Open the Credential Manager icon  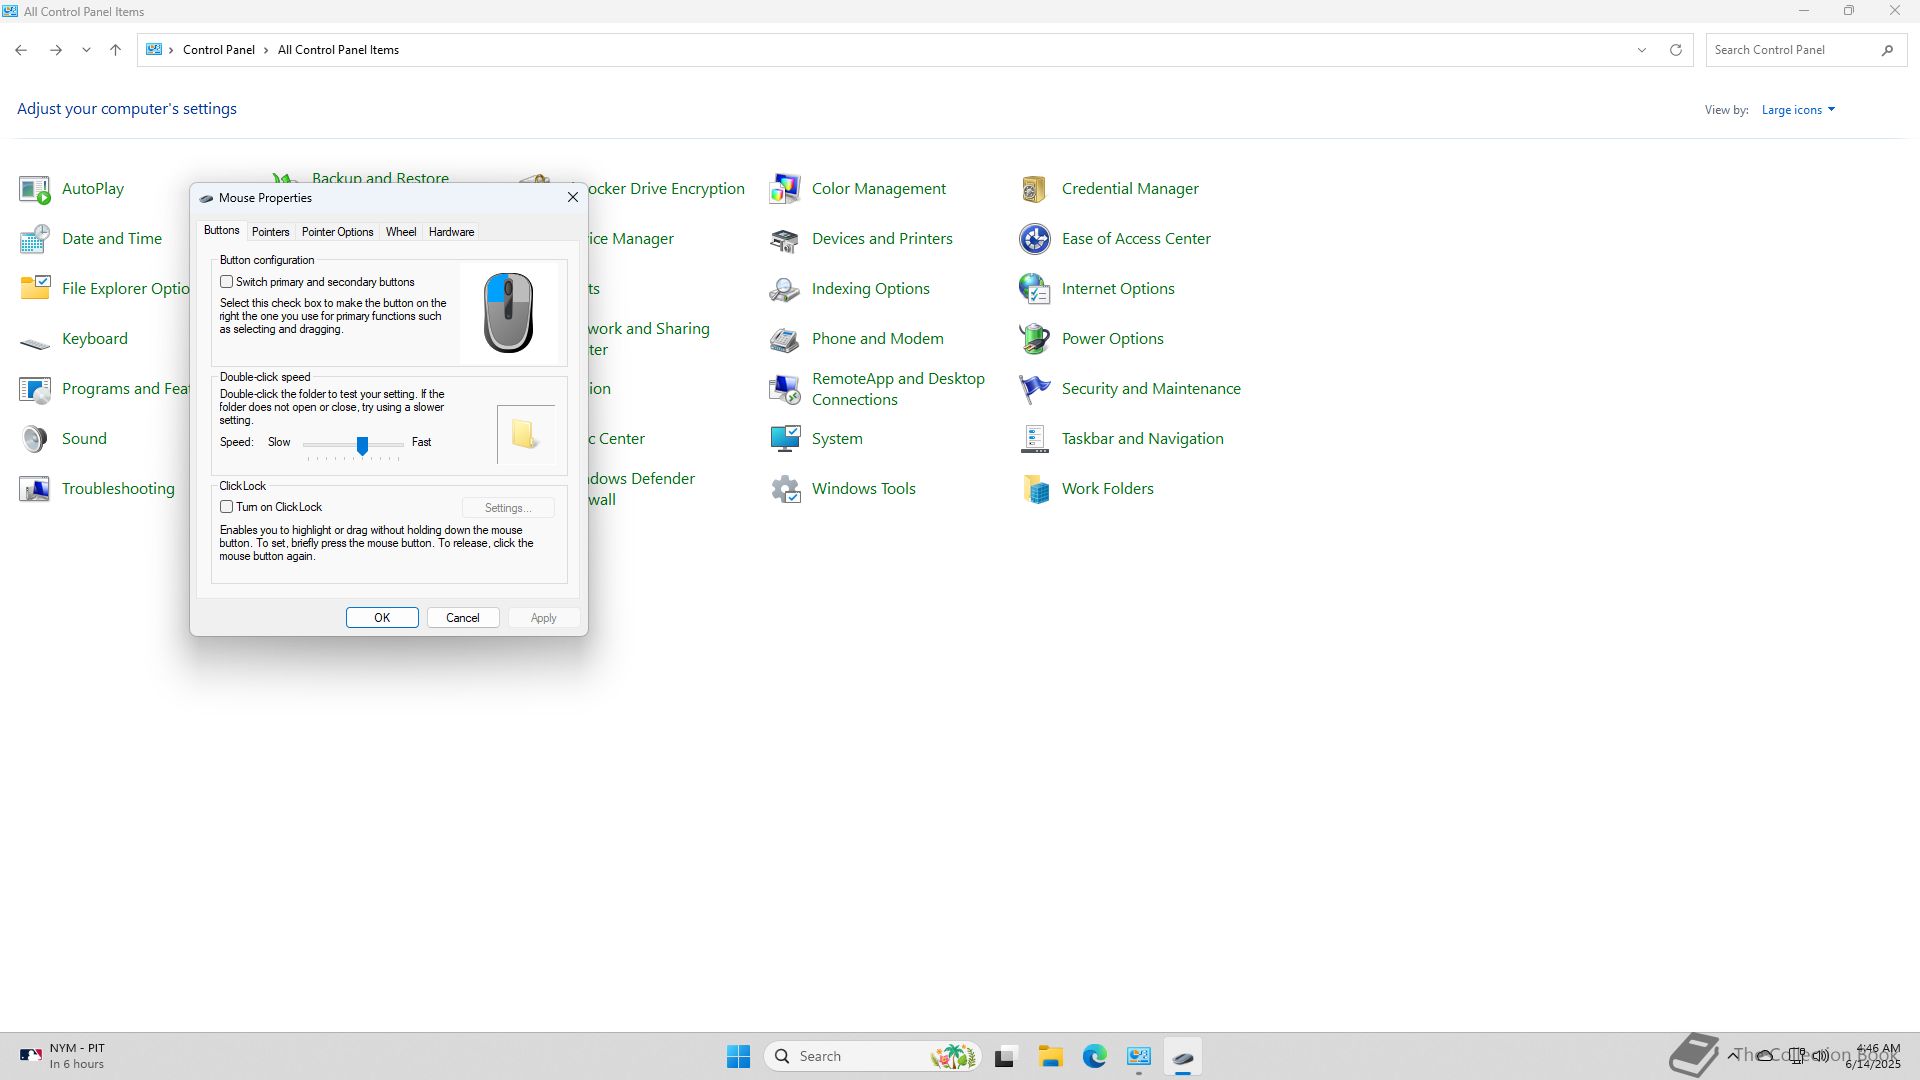1034,189
